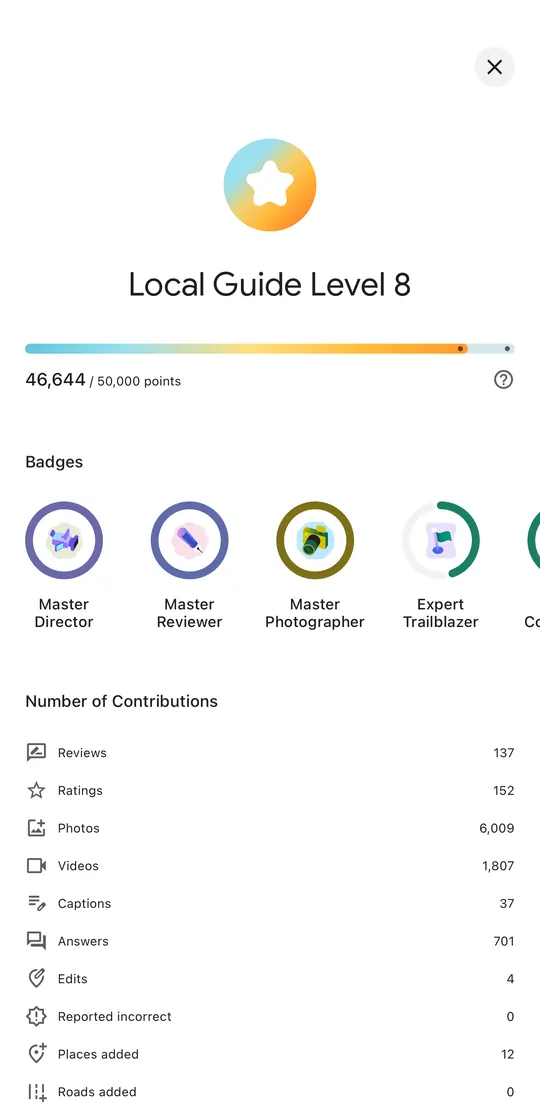Viewport: 540px width, 1118px height.
Task: Select the 'Local Guide Level 8' heading
Action: (x=270, y=285)
